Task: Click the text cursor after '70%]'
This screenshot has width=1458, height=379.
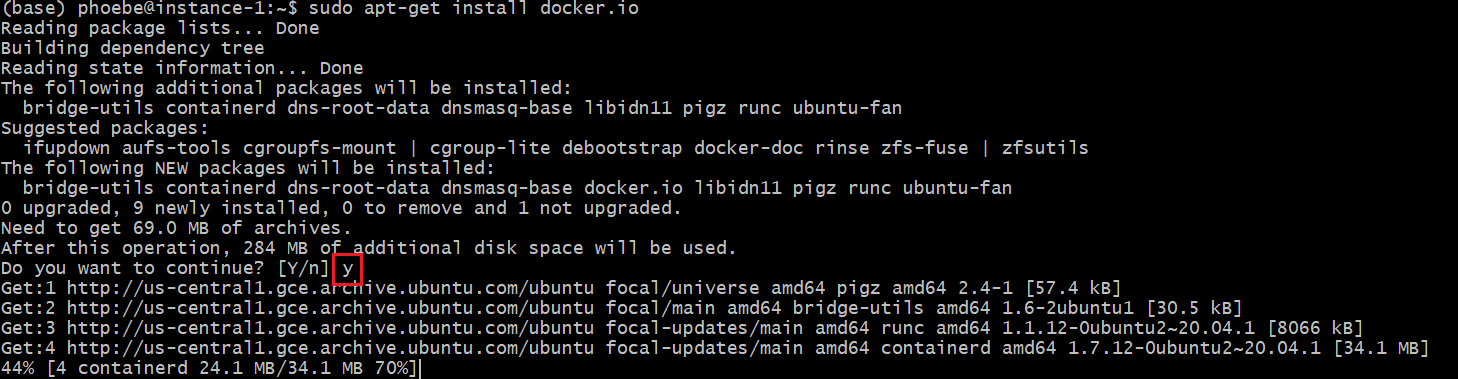Action: tap(421, 369)
